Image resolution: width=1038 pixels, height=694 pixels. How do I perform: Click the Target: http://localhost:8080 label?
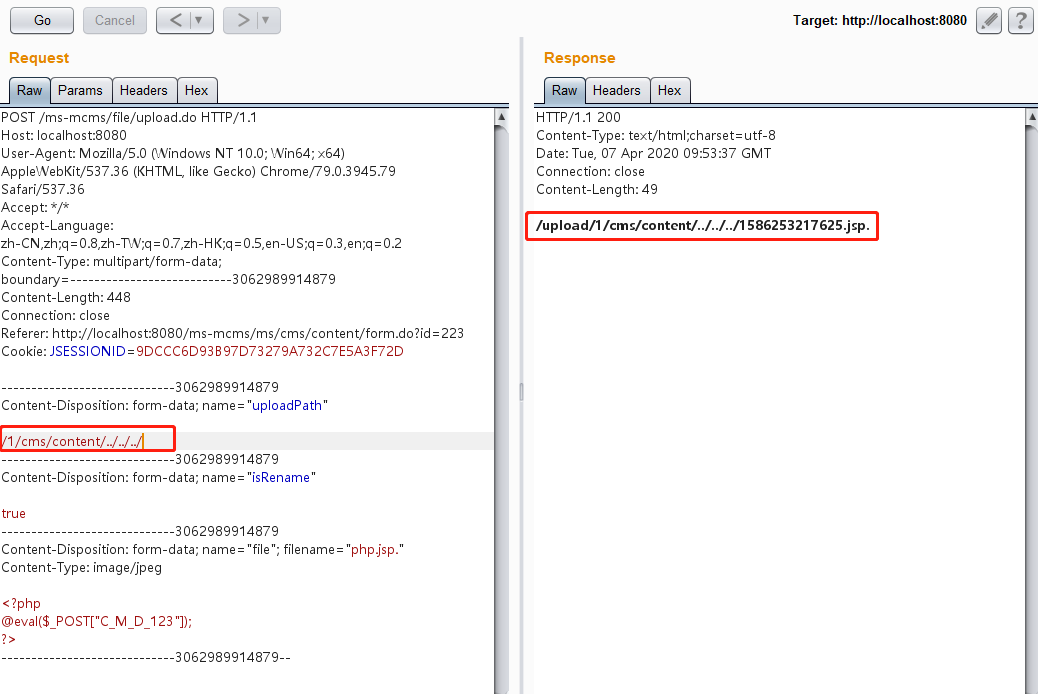point(880,21)
